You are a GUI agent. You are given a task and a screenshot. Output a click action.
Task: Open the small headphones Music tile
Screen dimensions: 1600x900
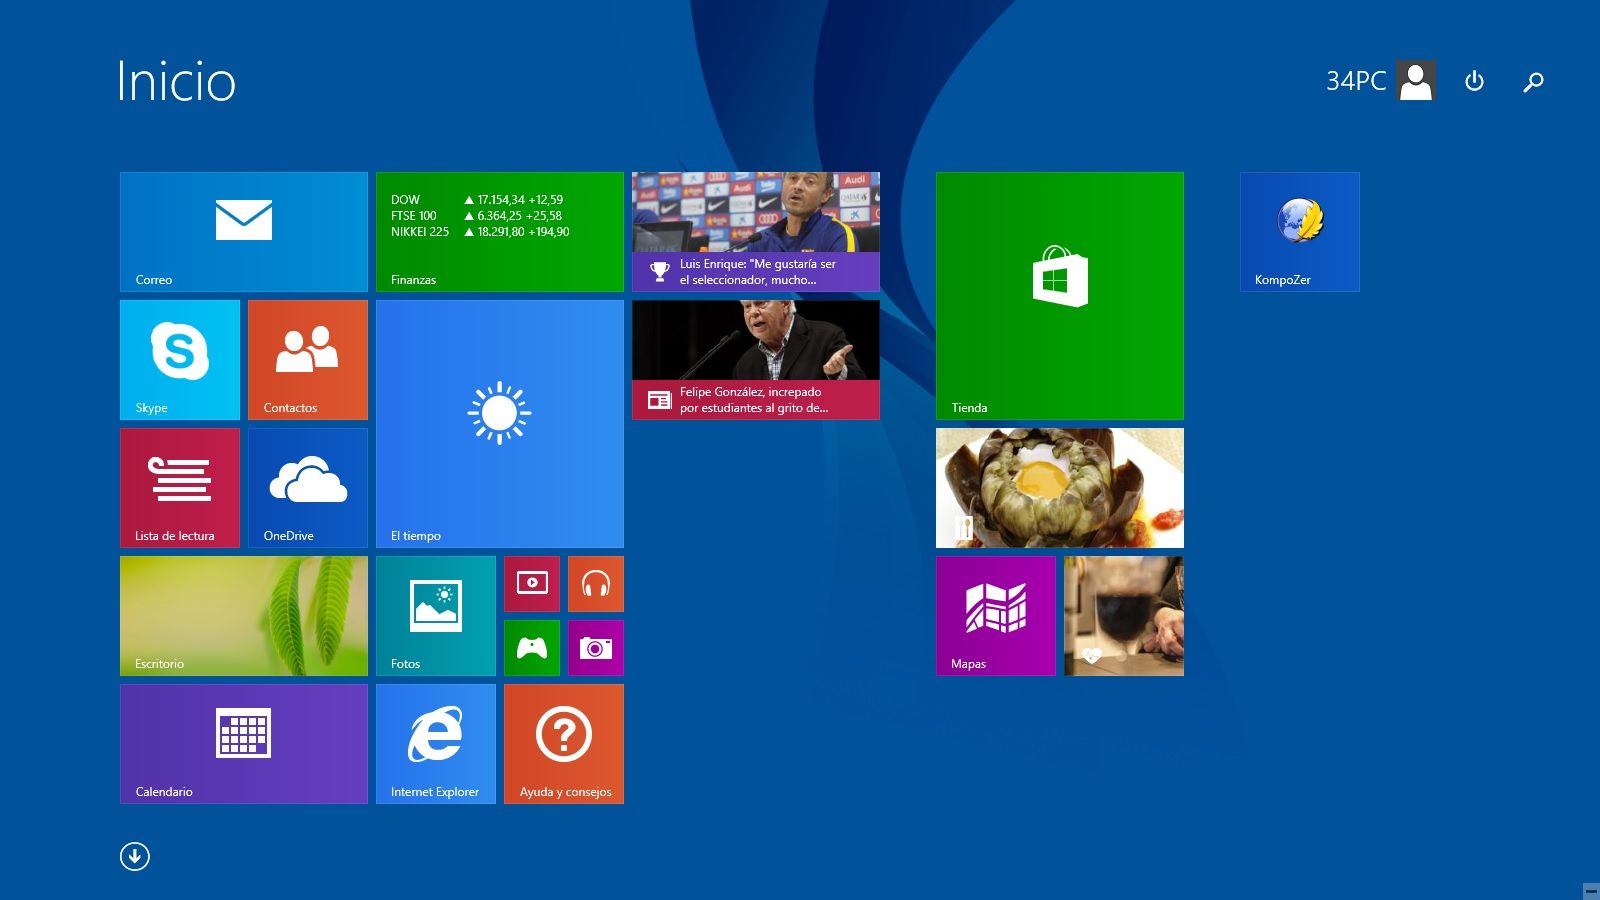(595, 583)
